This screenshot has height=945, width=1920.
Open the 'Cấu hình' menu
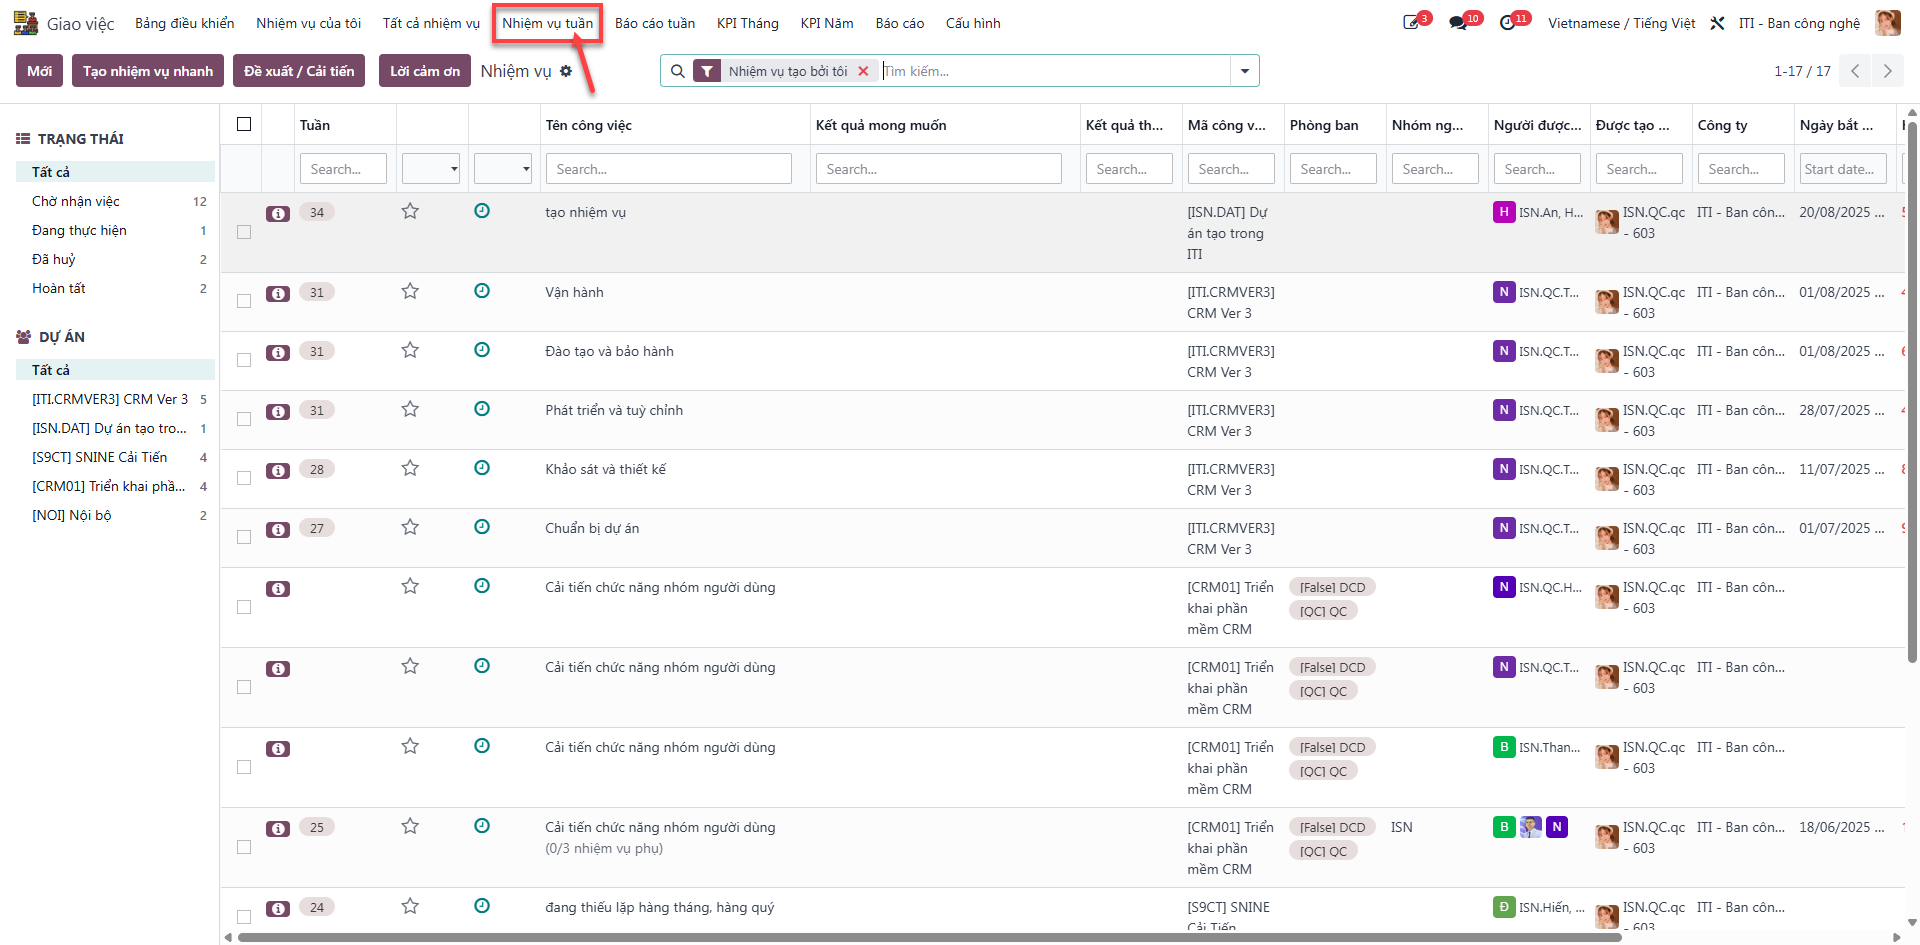(973, 23)
